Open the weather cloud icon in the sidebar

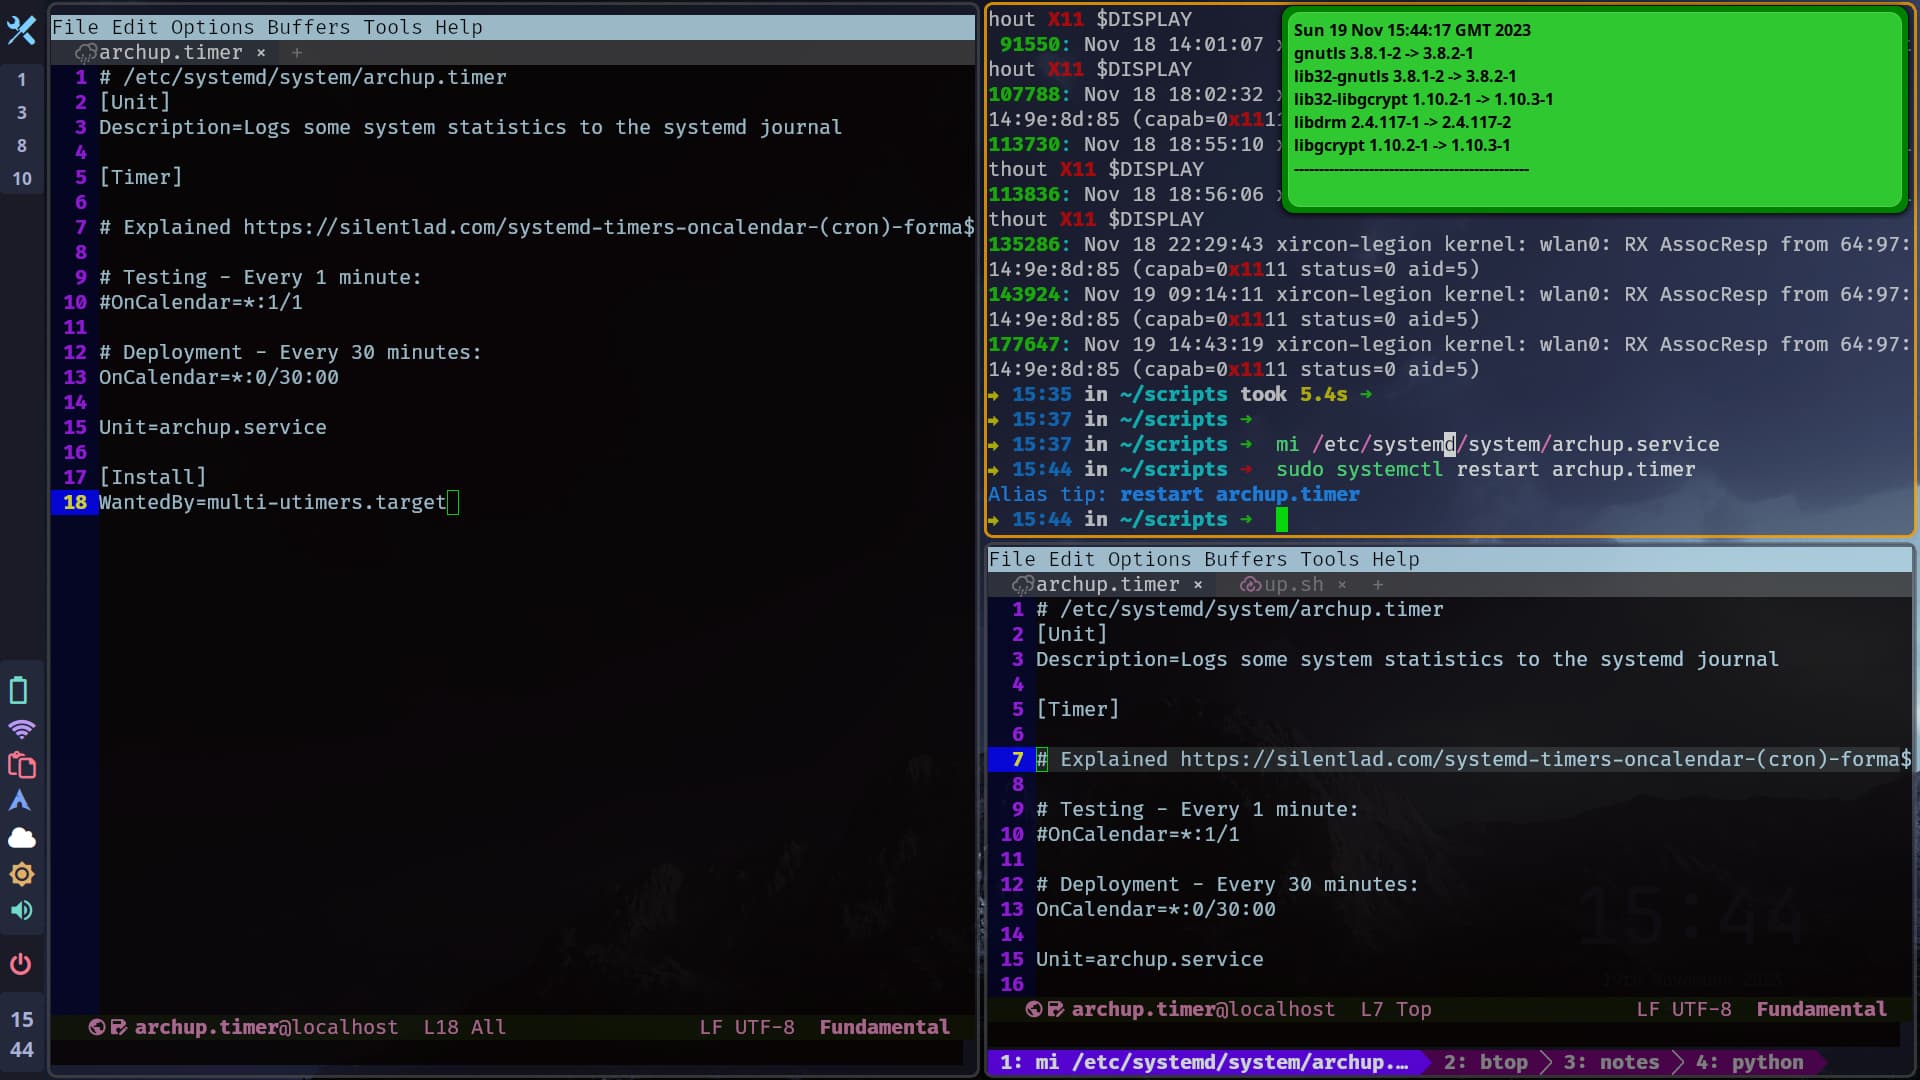21,837
